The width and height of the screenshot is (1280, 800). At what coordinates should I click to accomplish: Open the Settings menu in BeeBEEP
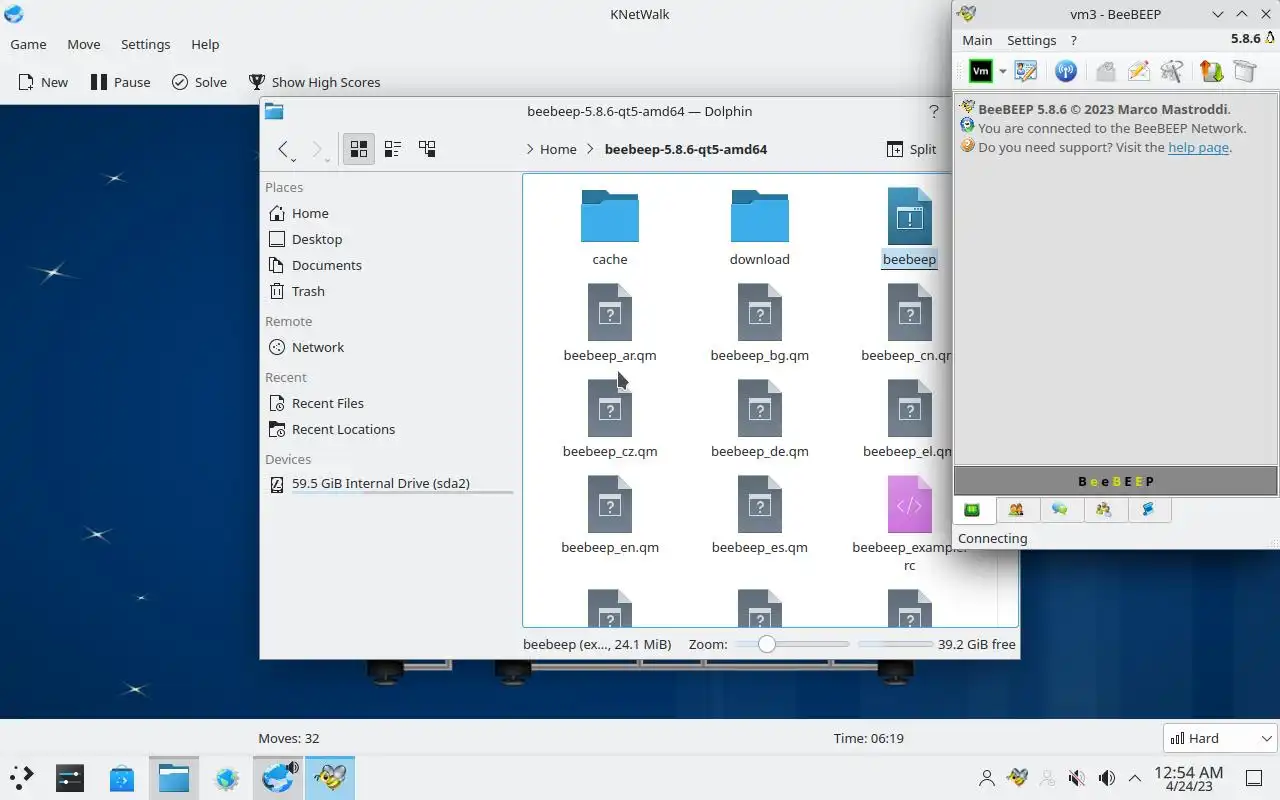[1031, 40]
